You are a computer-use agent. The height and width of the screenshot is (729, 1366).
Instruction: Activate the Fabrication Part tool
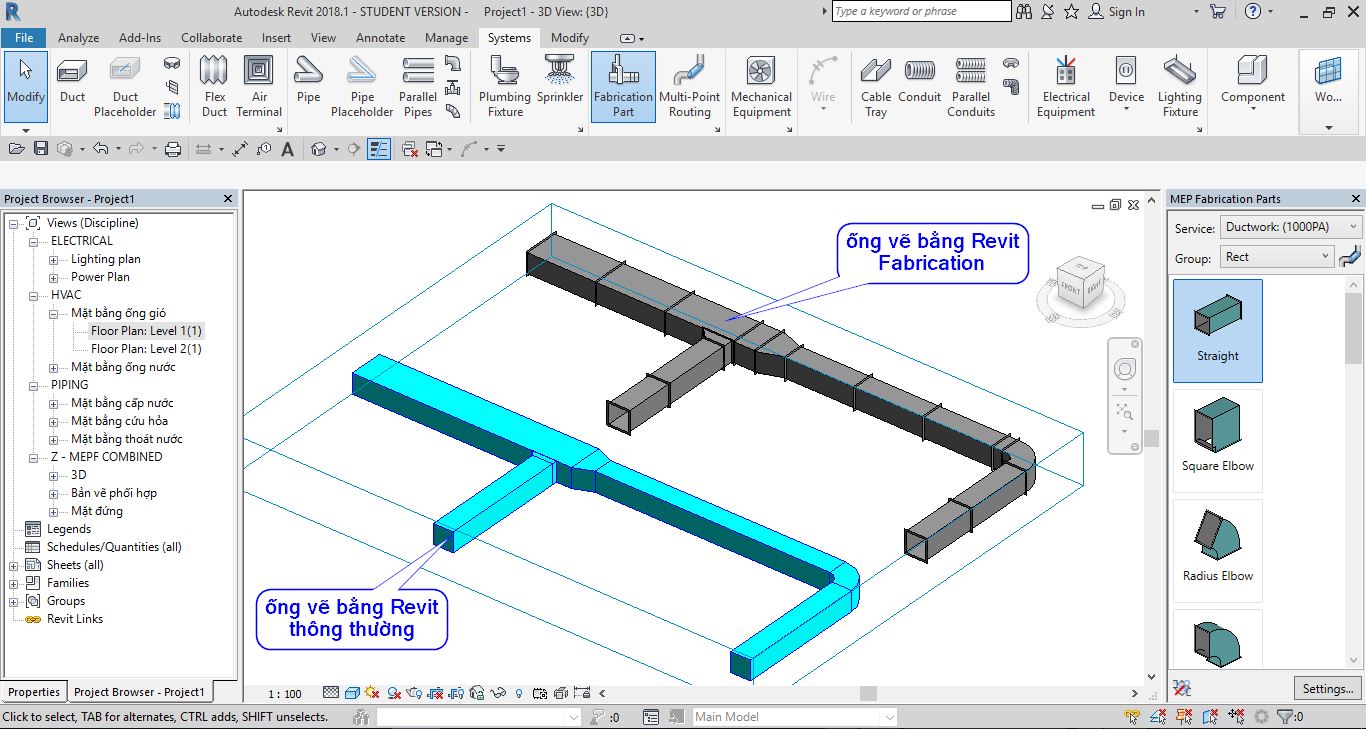(x=622, y=85)
